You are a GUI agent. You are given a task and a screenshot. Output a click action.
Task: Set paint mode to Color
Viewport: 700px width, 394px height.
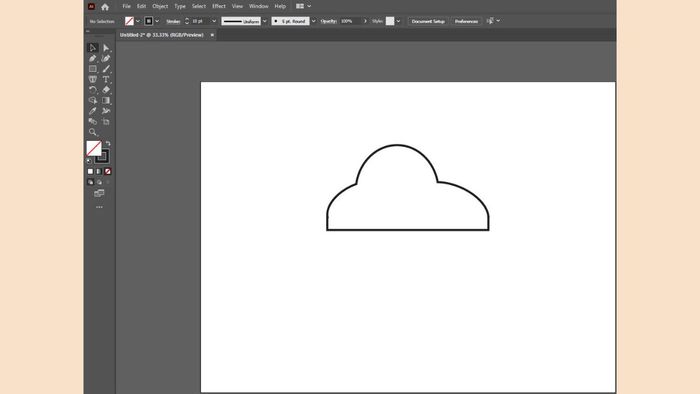click(x=90, y=171)
